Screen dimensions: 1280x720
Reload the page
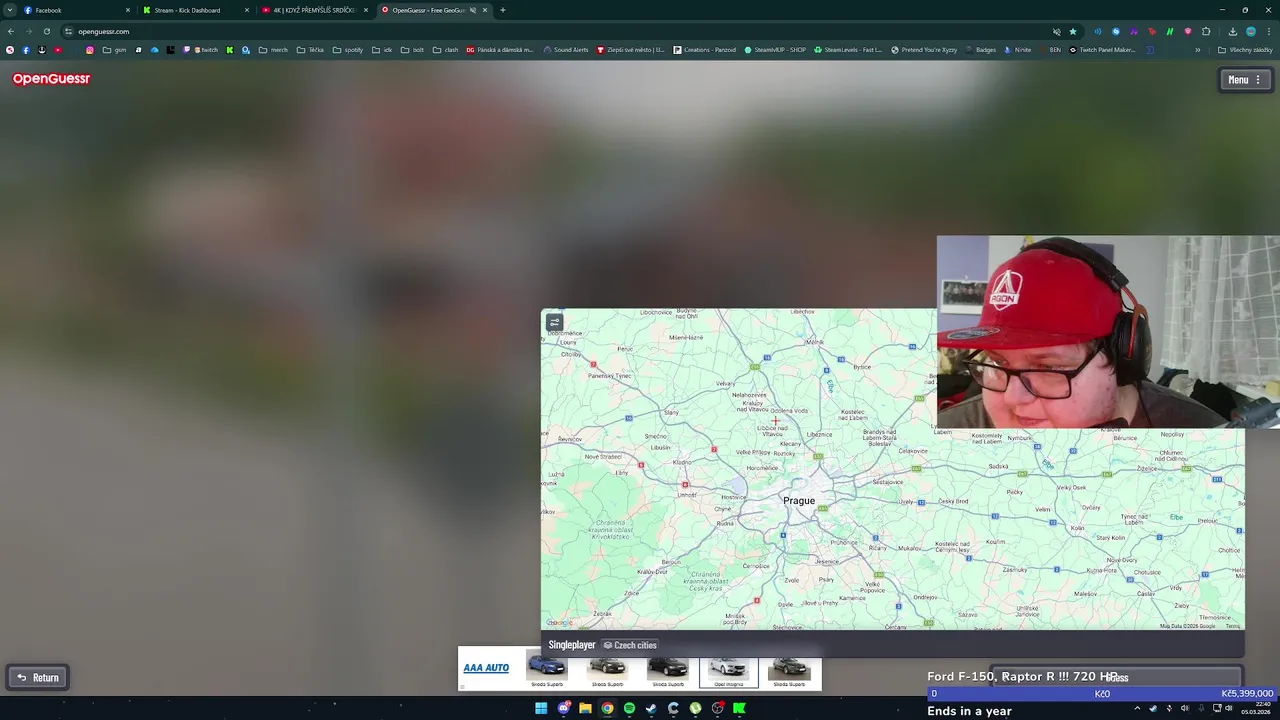(46, 31)
